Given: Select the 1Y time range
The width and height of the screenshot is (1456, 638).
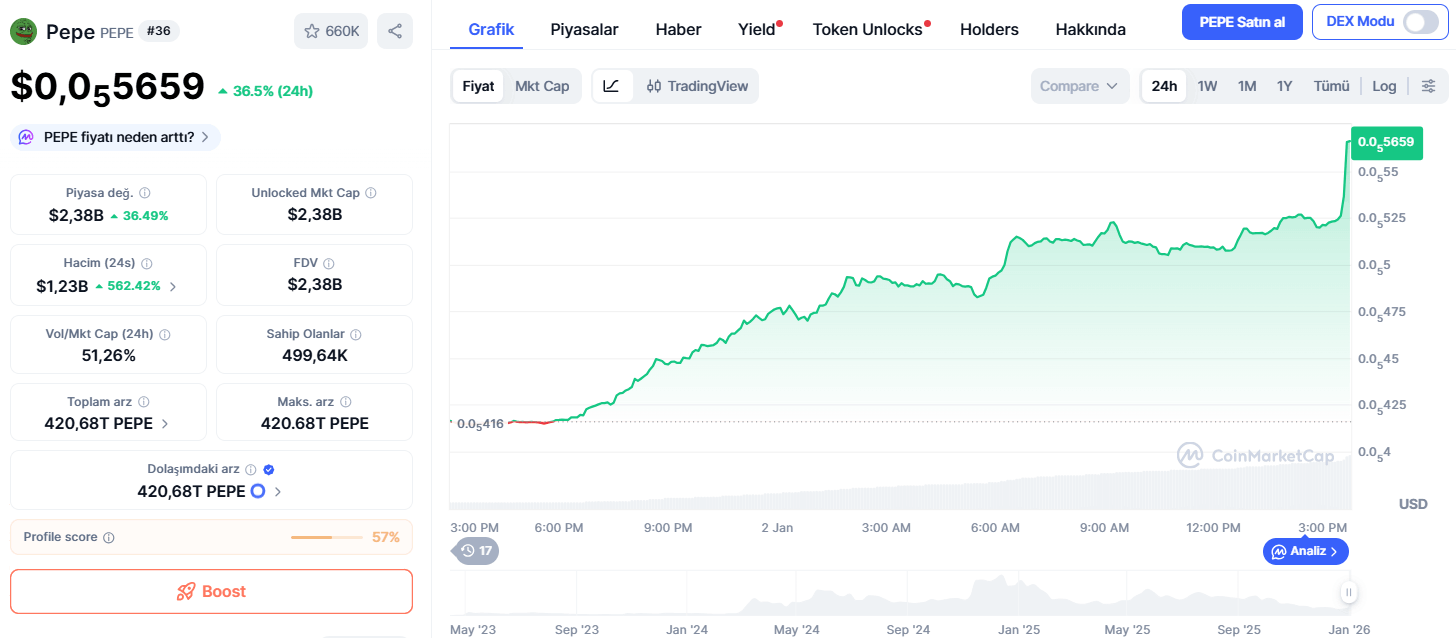Looking at the screenshot, I should [x=1285, y=86].
